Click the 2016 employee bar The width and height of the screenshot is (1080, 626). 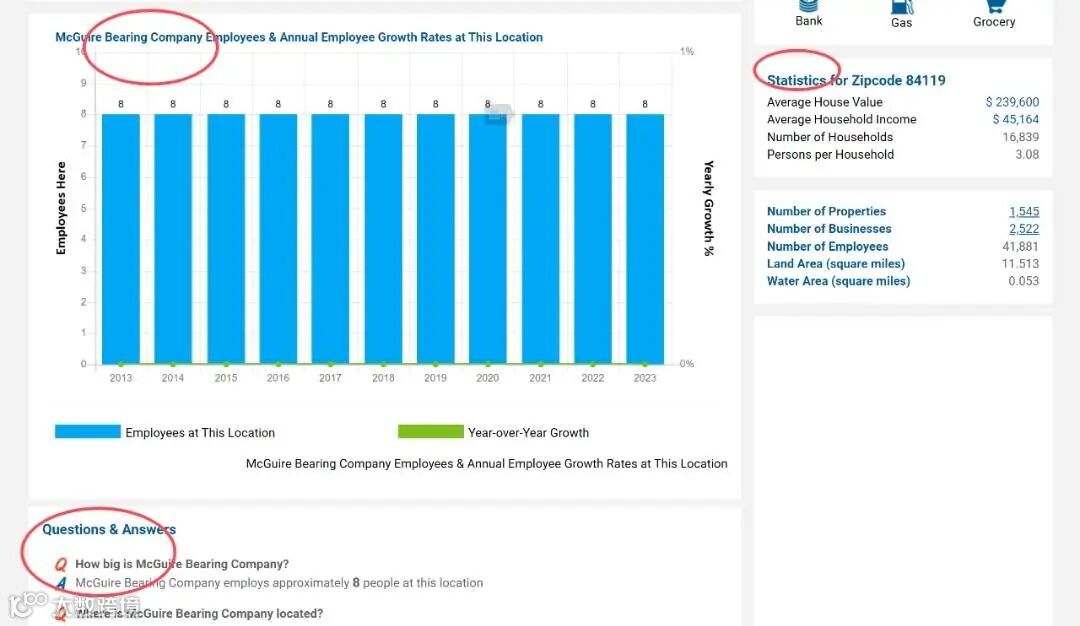278,239
